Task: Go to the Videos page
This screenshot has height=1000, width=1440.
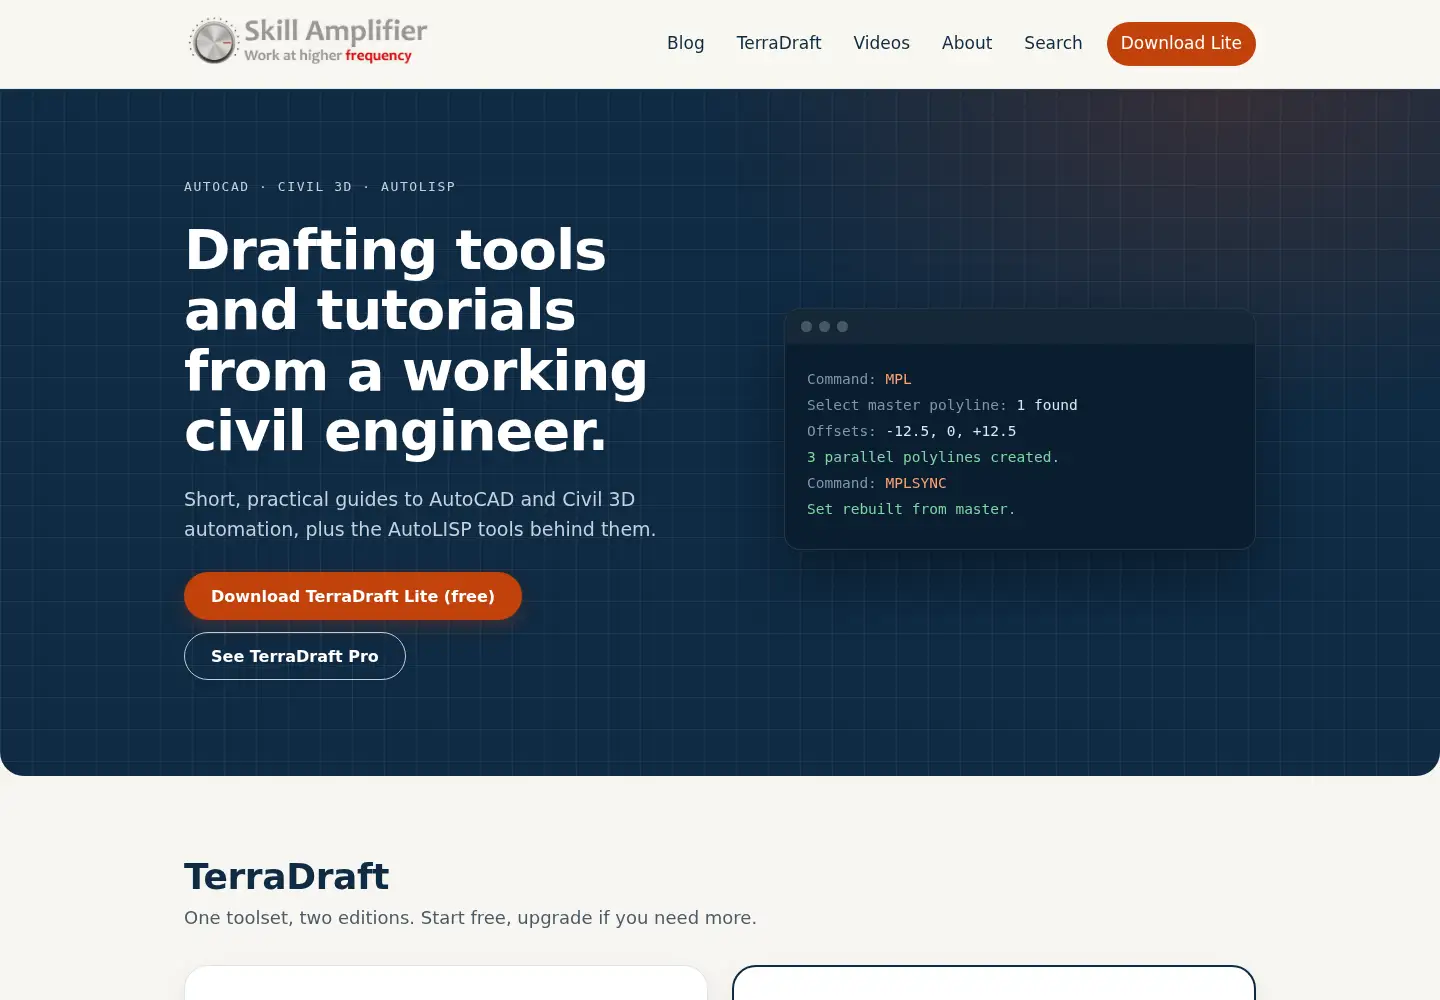Action: (x=881, y=43)
